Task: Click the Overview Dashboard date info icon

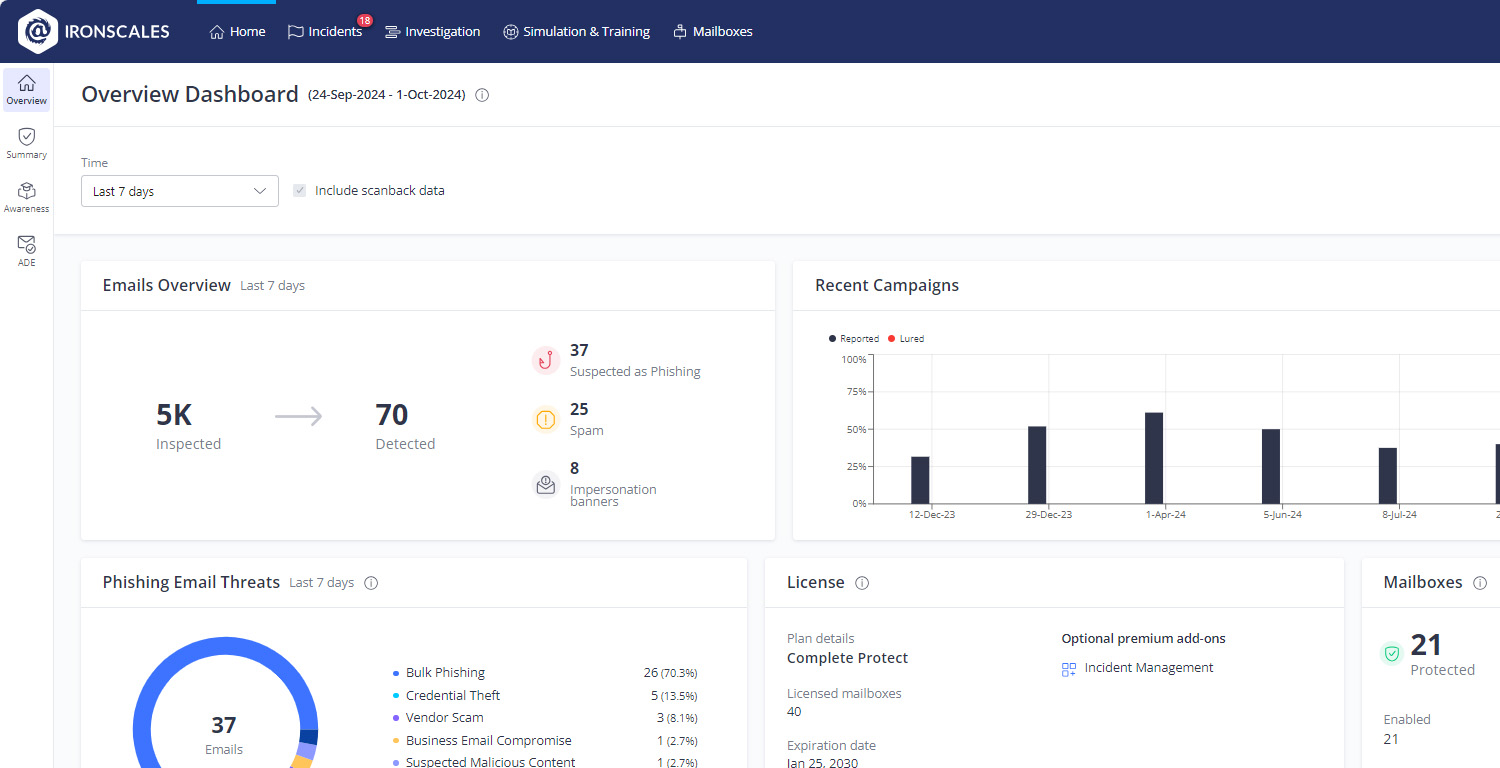Action: click(482, 95)
